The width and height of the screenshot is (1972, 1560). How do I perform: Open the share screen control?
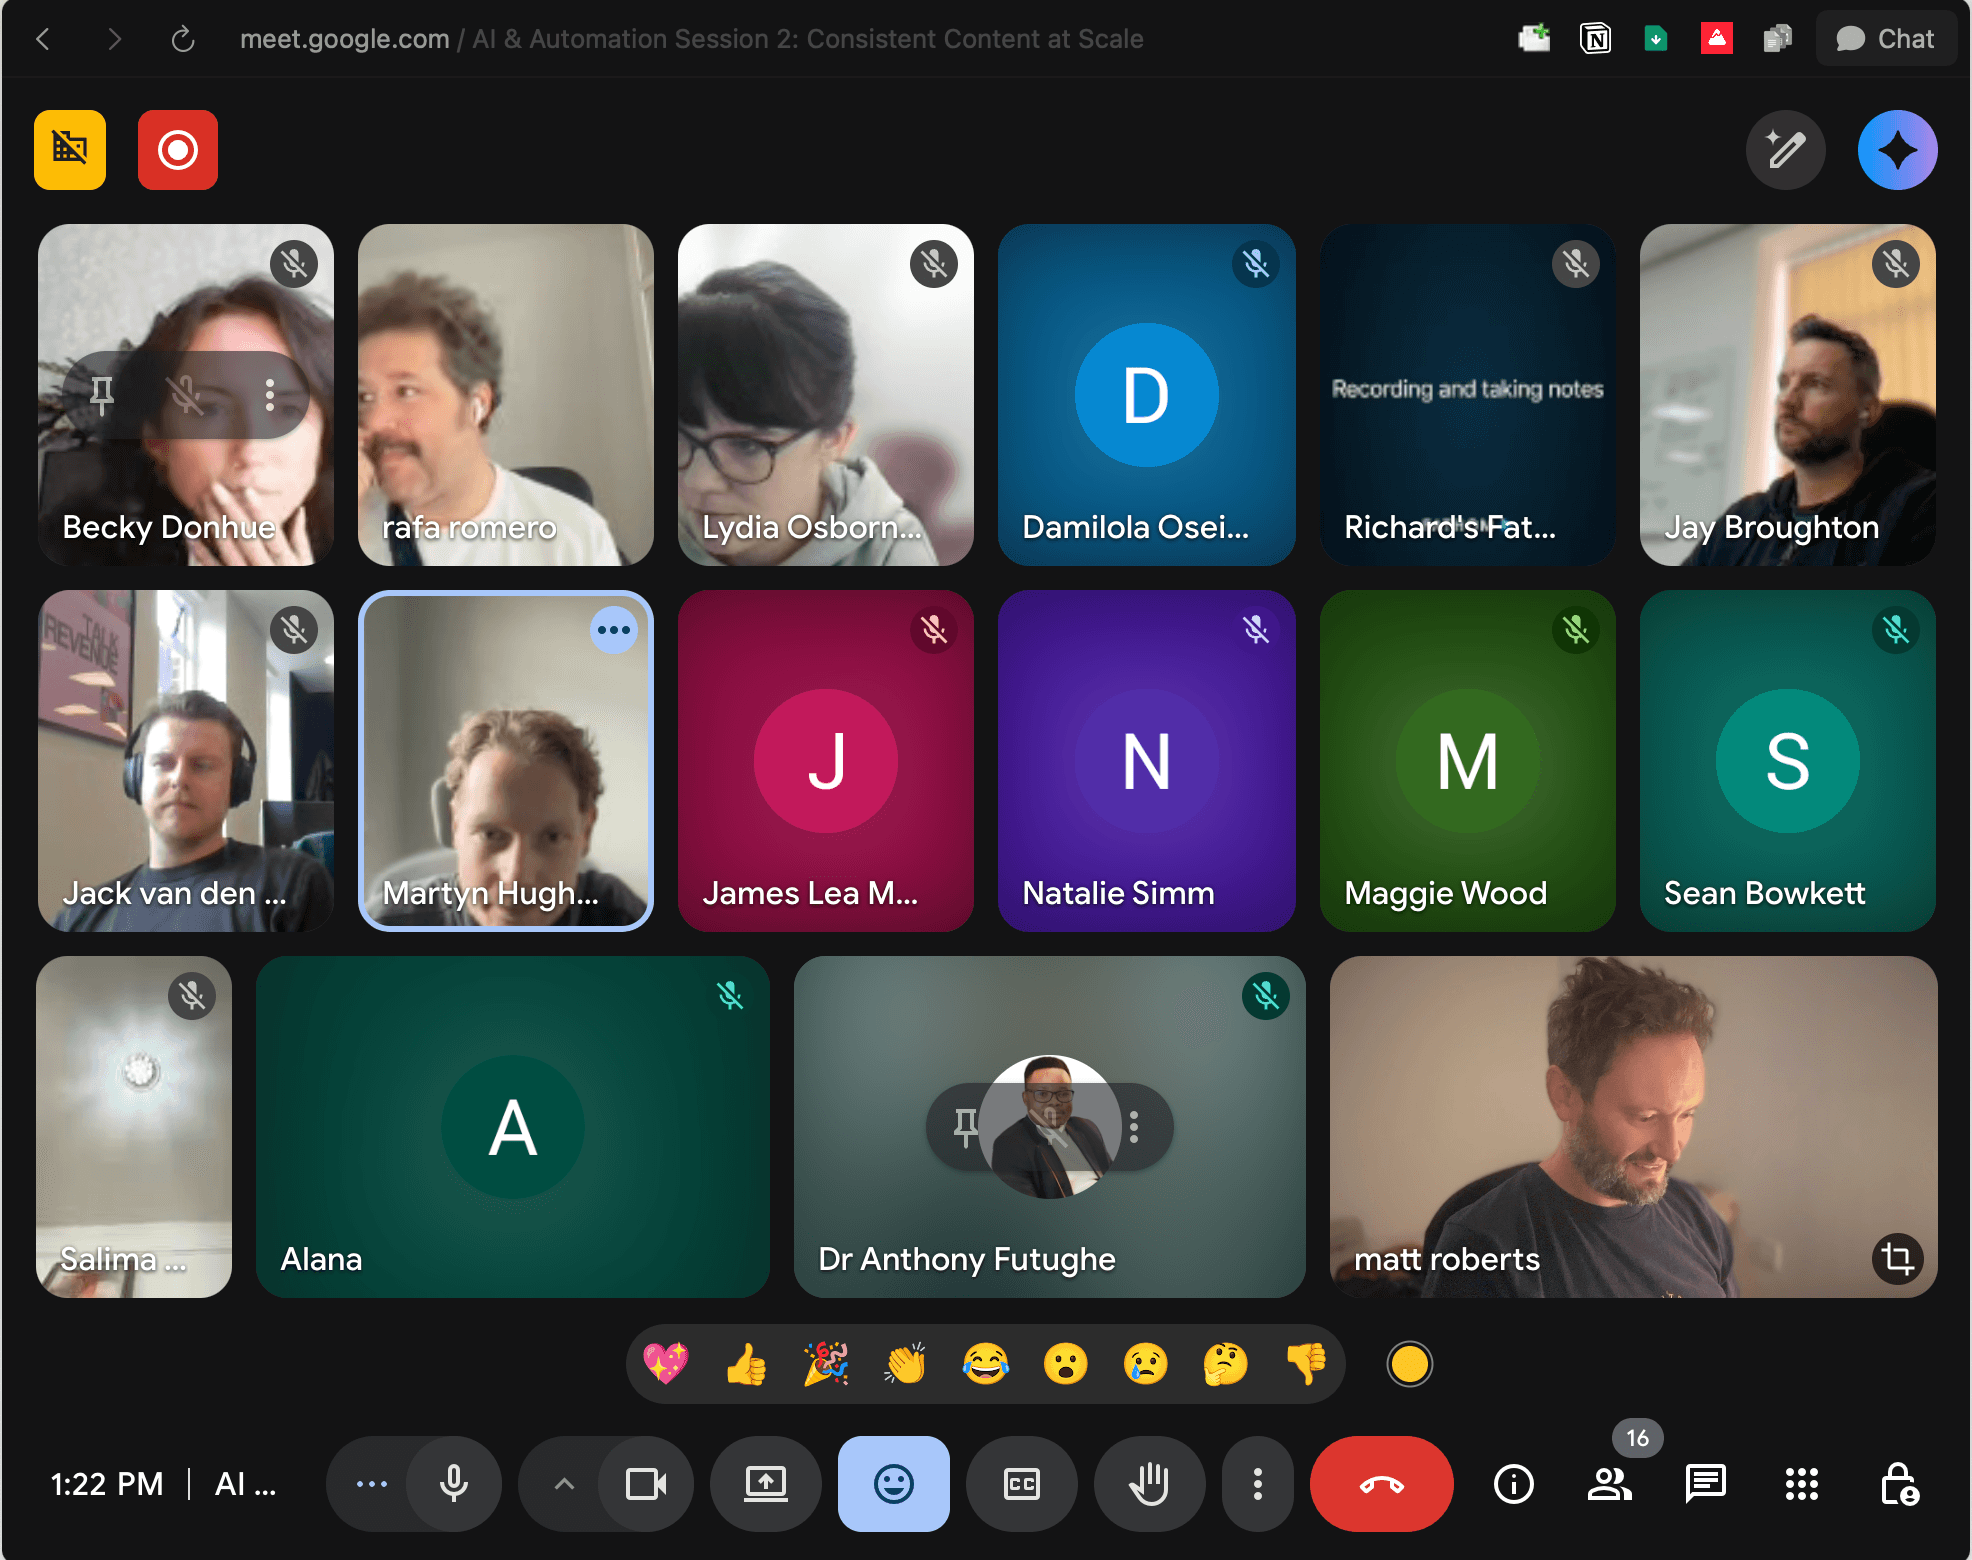(765, 1484)
